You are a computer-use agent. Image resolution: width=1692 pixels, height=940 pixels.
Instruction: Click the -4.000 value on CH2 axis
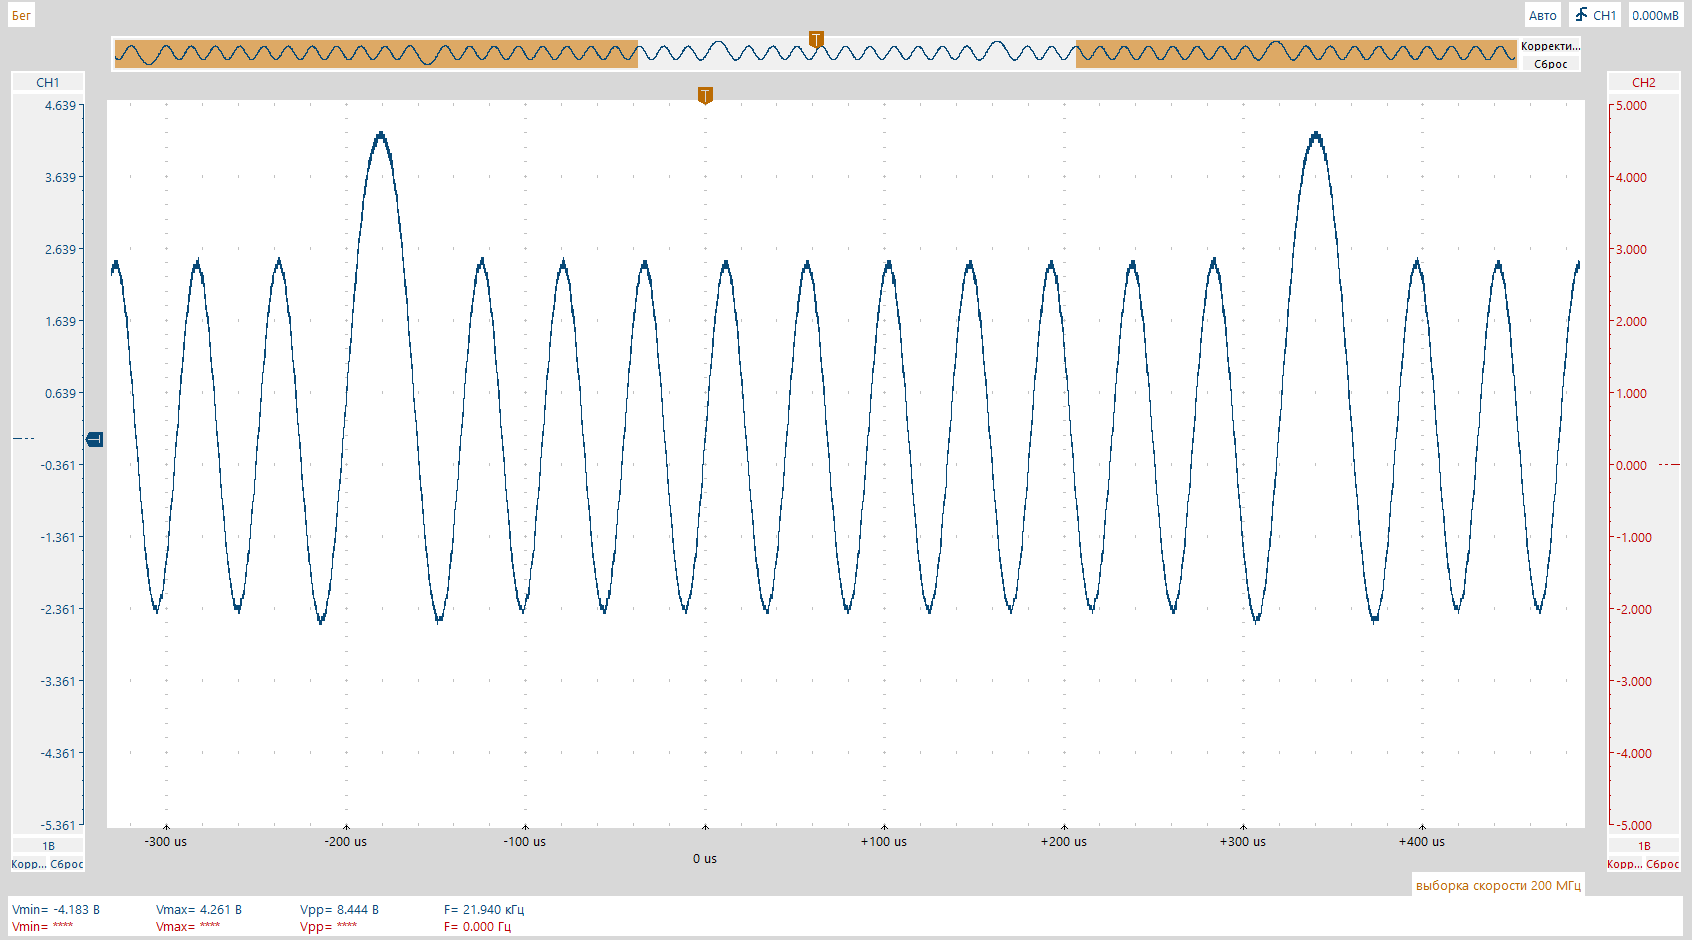1634,753
